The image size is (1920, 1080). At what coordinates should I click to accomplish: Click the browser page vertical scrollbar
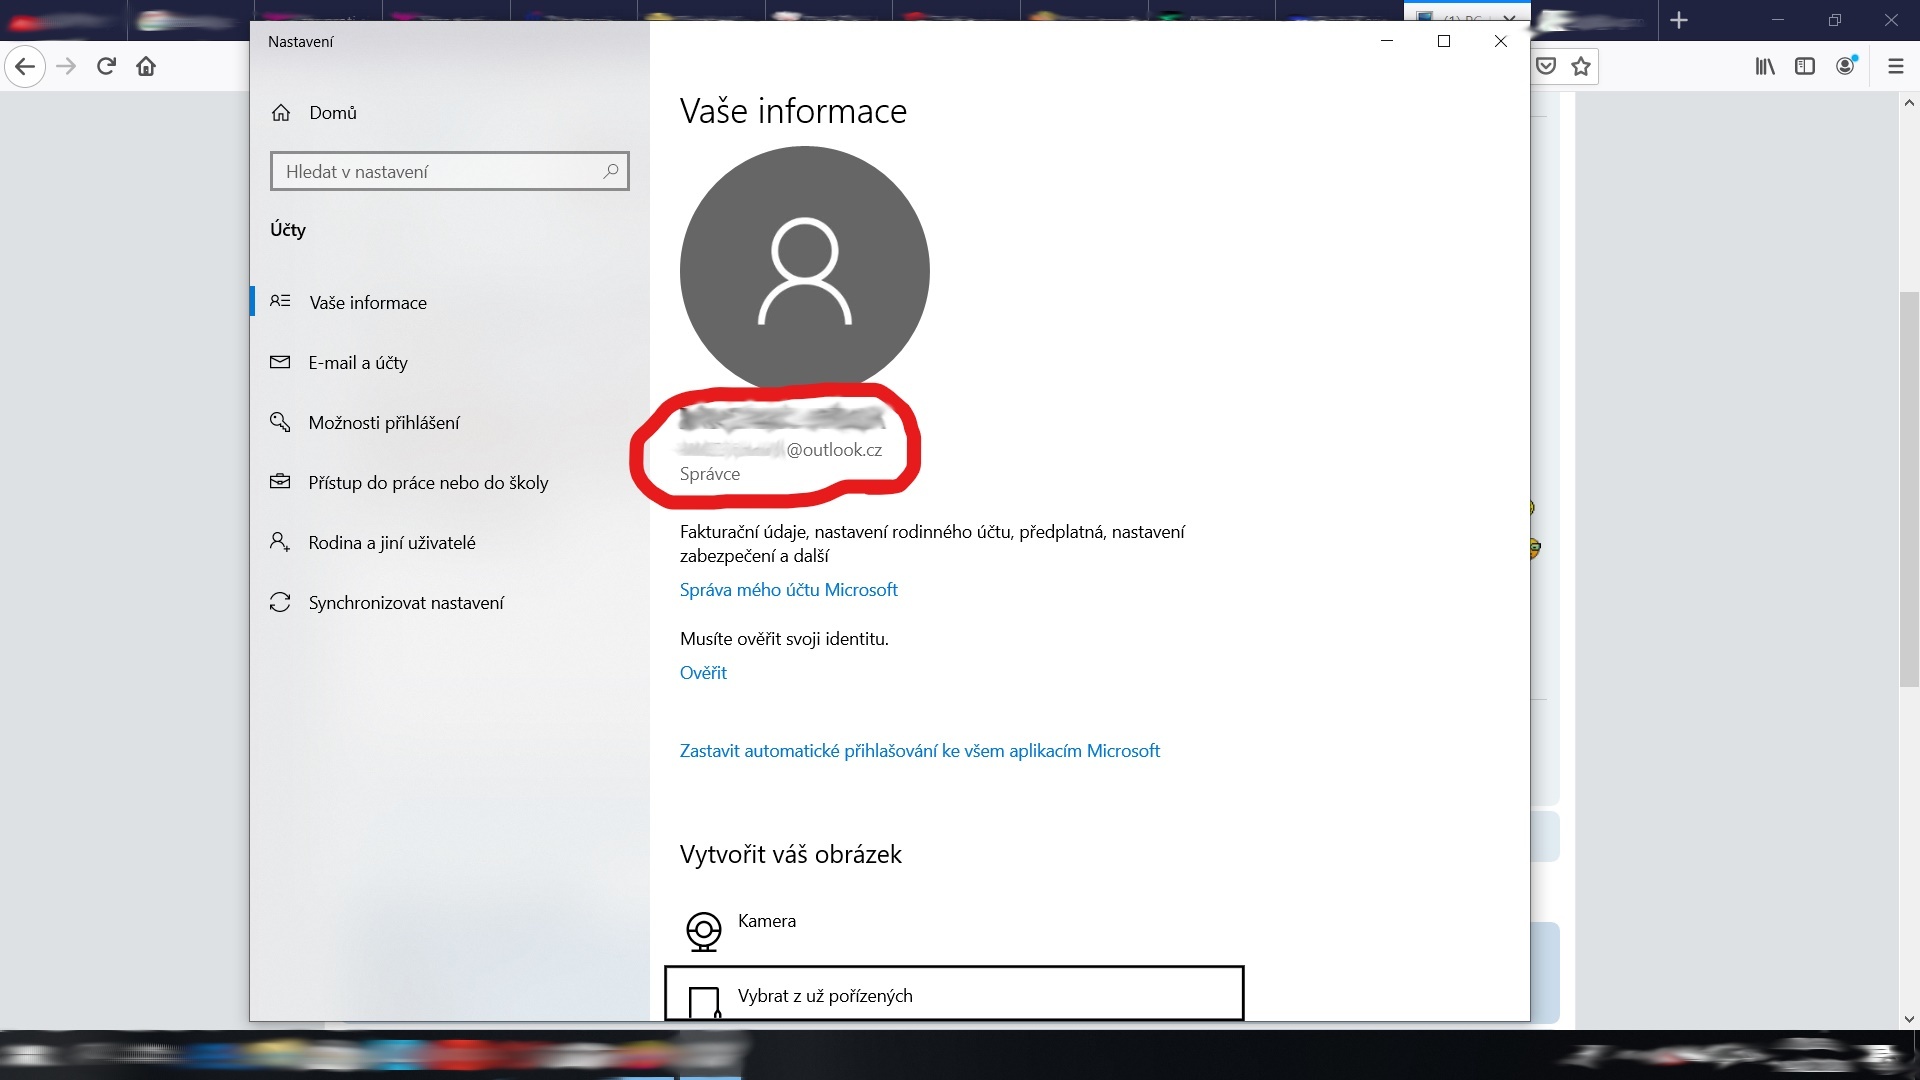coord(1908,490)
